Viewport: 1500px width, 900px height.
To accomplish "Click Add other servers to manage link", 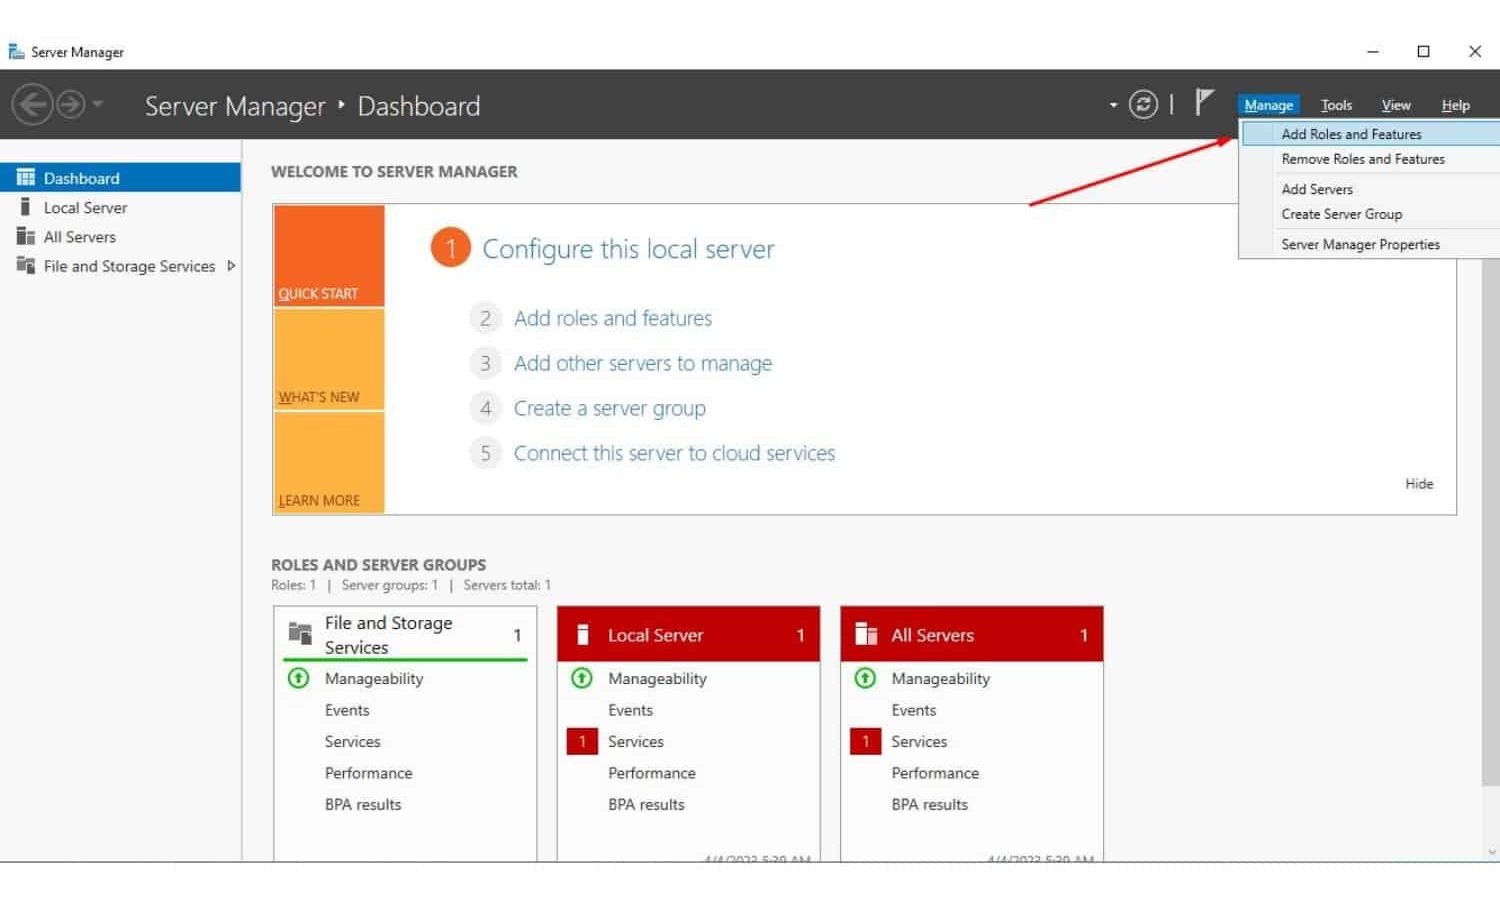I will pyautogui.click(x=643, y=363).
